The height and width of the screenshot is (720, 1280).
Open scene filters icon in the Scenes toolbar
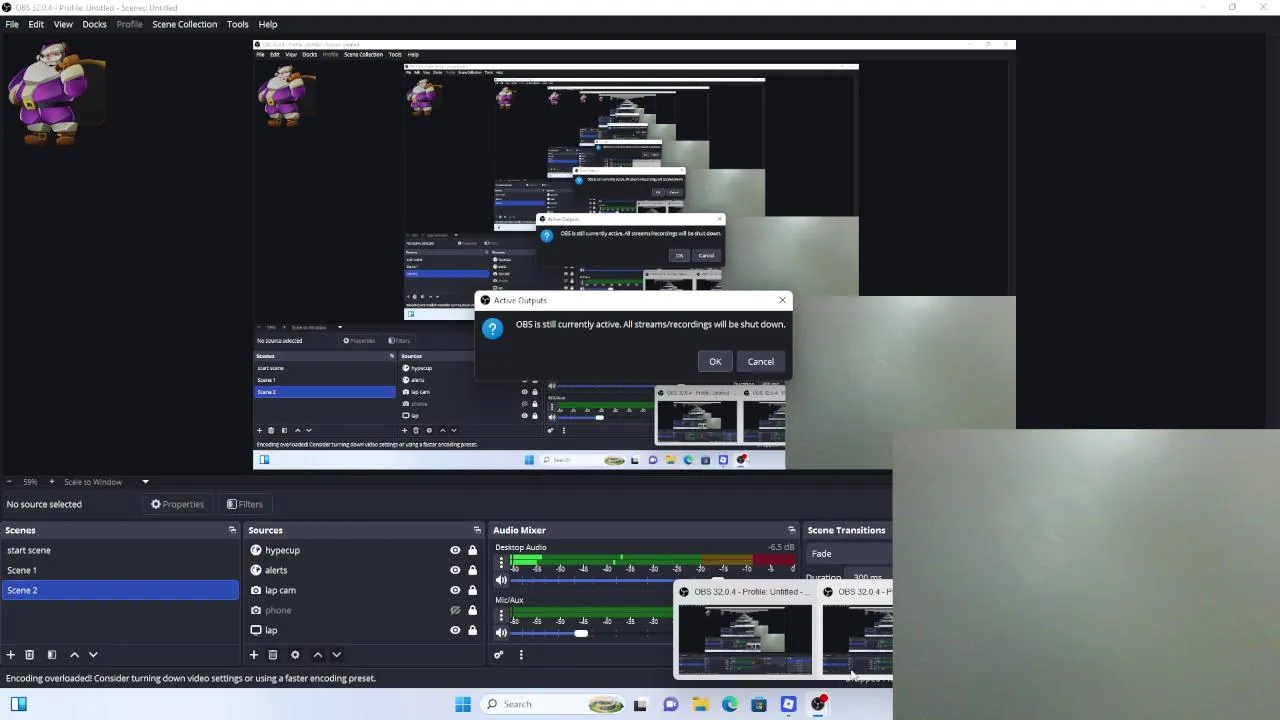pos(51,655)
